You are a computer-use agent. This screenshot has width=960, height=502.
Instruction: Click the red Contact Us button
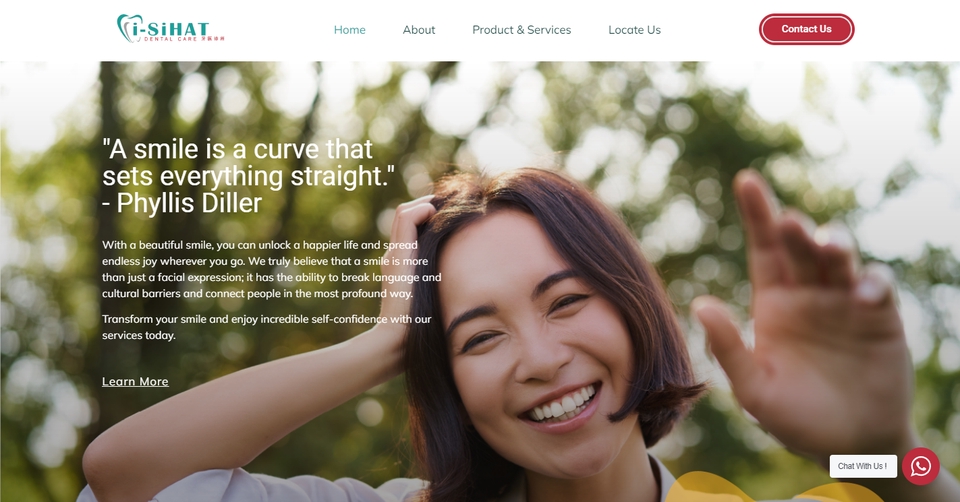point(806,29)
